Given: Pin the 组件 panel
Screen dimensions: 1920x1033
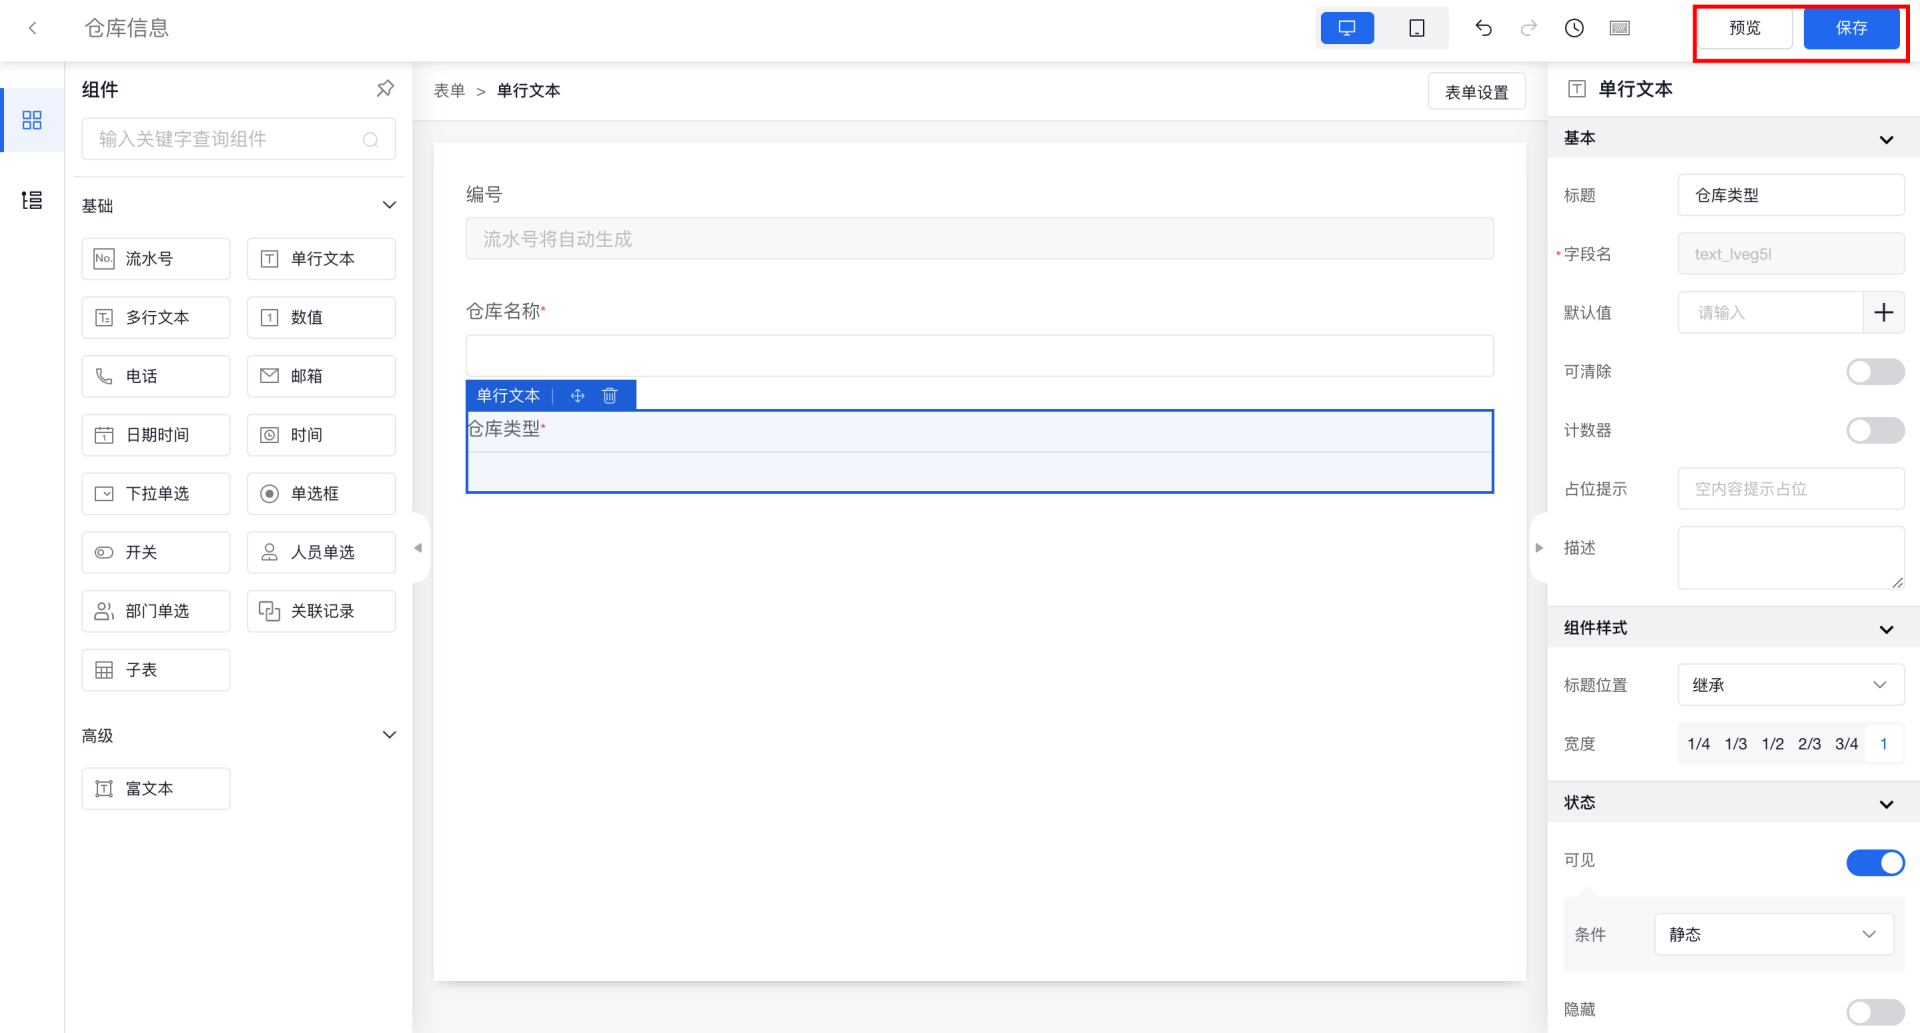Looking at the screenshot, I should (x=385, y=89).
